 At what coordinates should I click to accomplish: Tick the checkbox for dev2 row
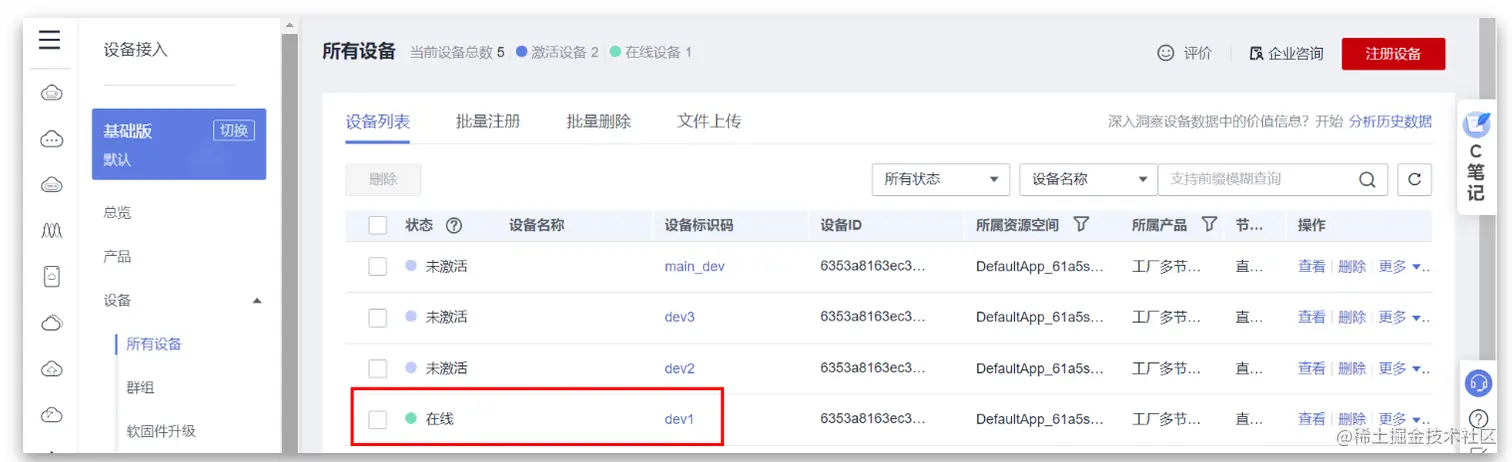(x=377, y=368)
